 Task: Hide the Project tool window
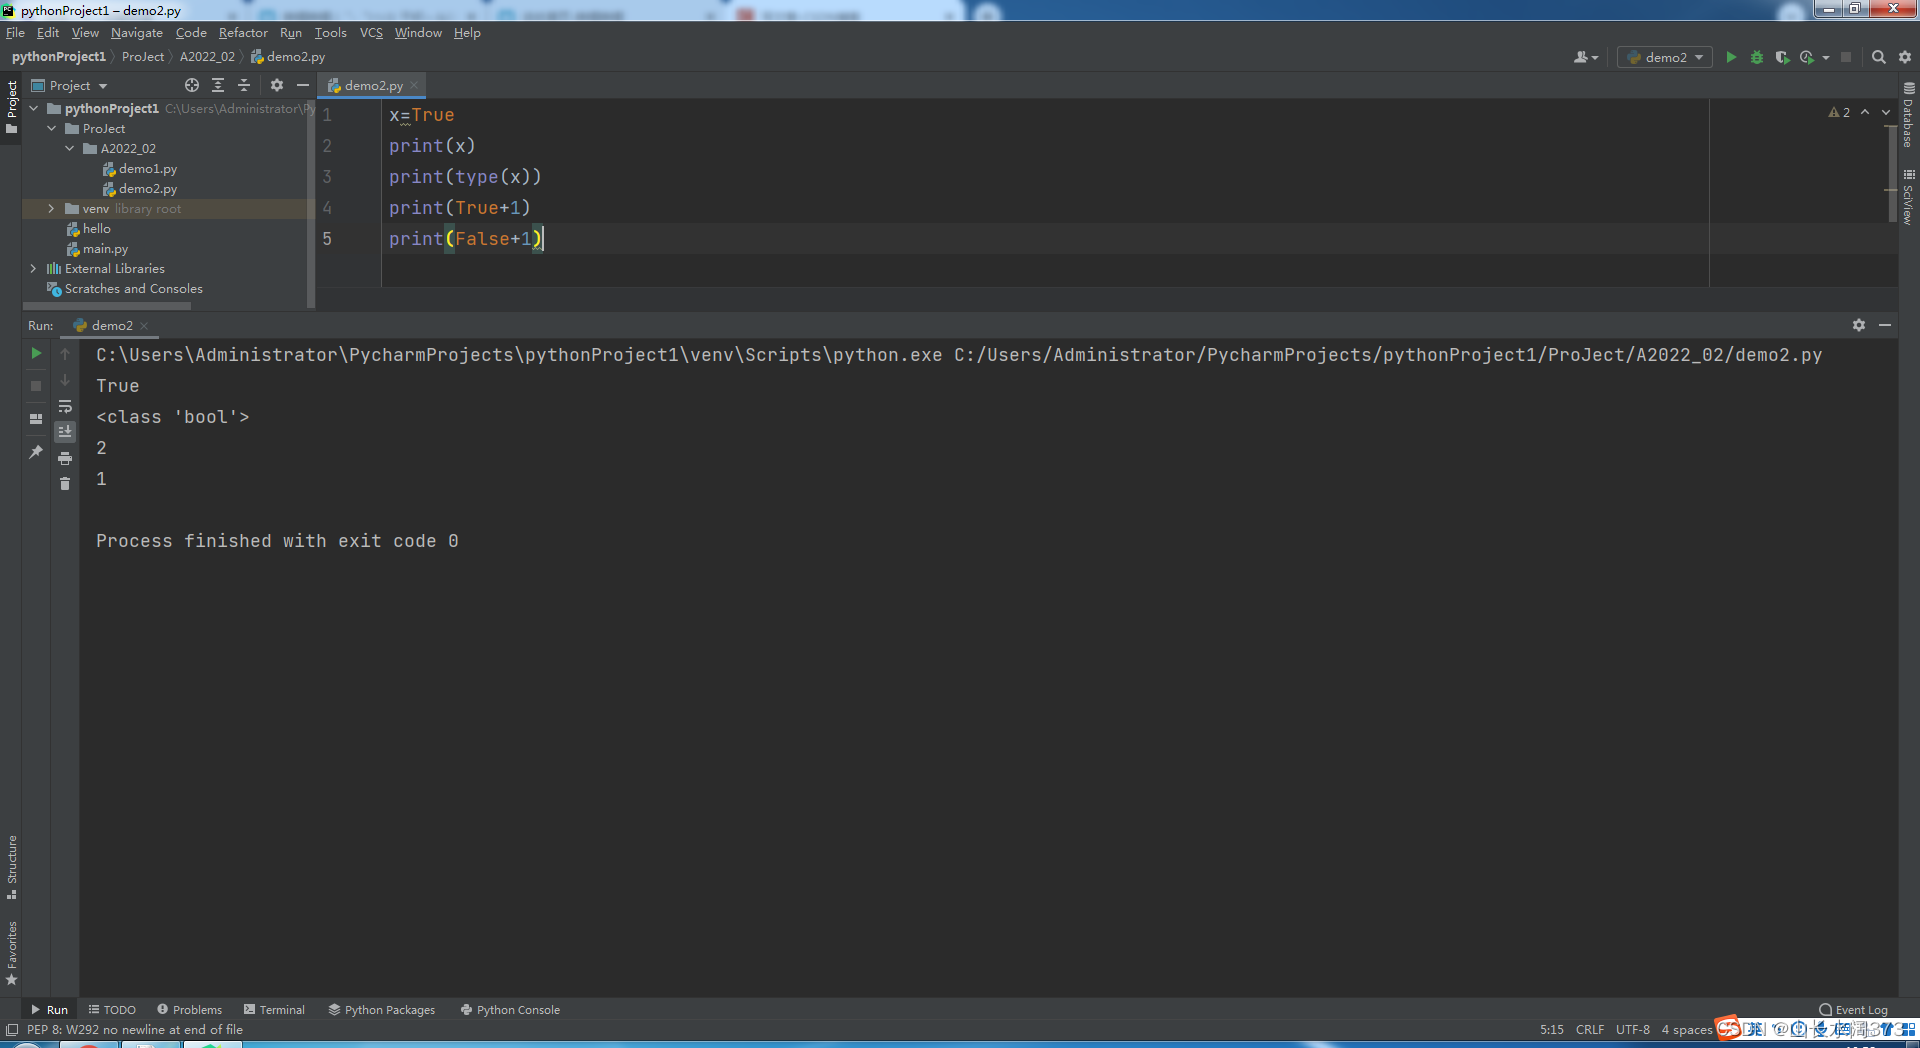tap(303, 85)
